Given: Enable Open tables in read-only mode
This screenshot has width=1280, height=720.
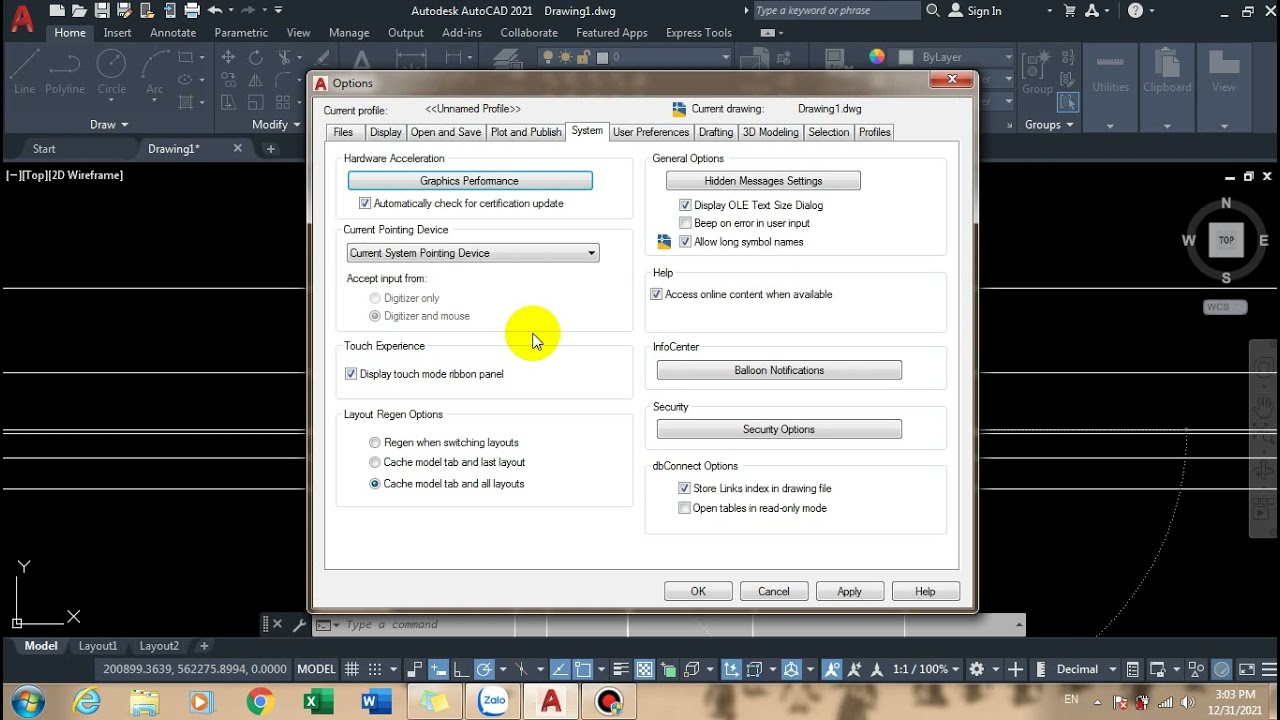Looking at the screenshot, I should point(684,508).
